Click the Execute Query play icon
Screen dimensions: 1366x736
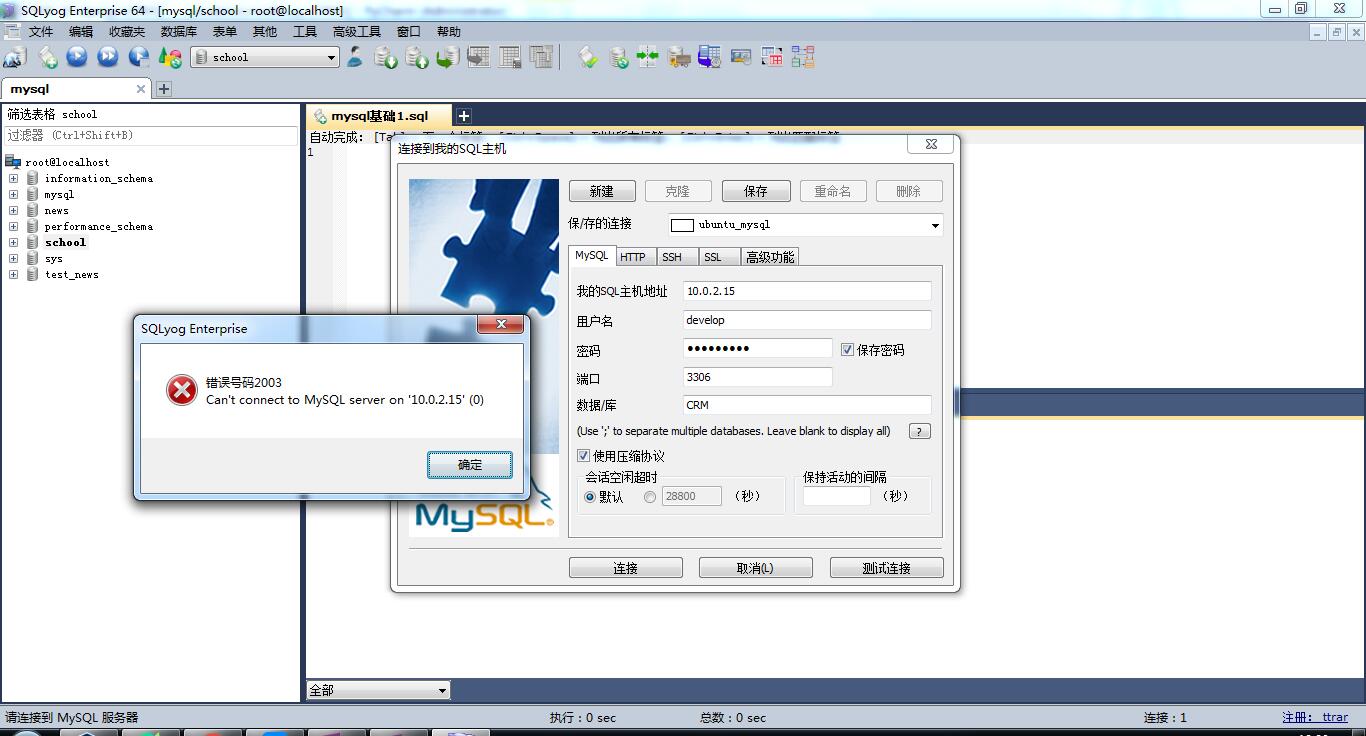(77, 58)
